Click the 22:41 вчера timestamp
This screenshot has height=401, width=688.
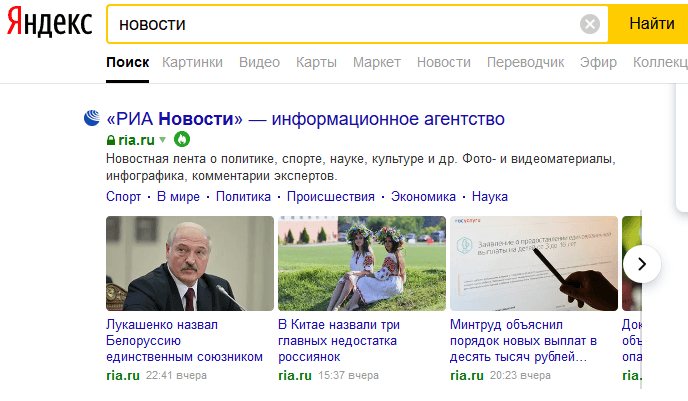[x=176, y=376]
